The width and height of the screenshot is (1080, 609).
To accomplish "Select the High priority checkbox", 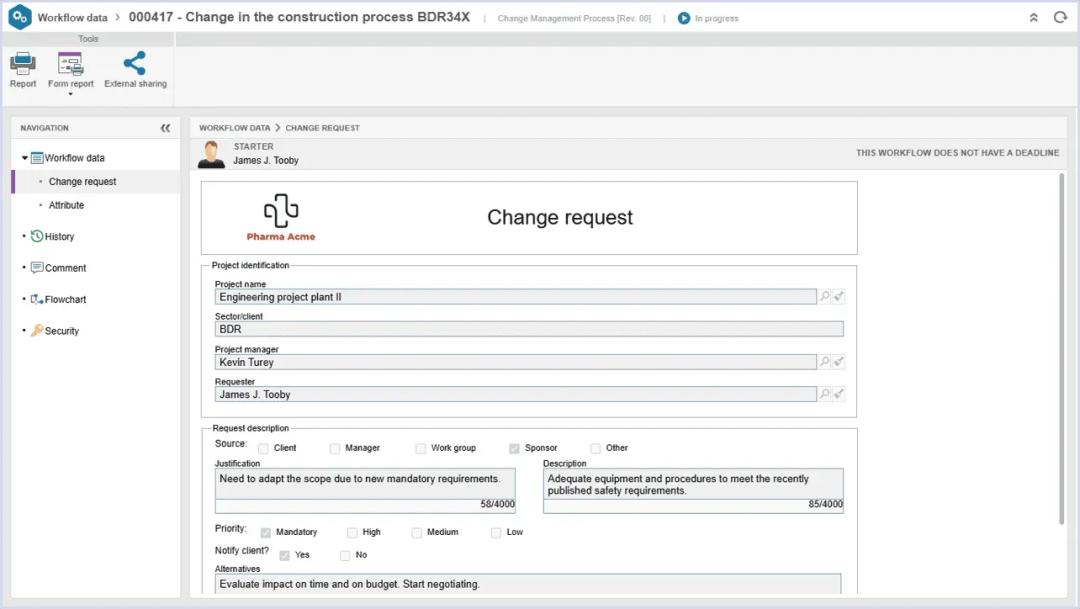I will coord(352,532).
